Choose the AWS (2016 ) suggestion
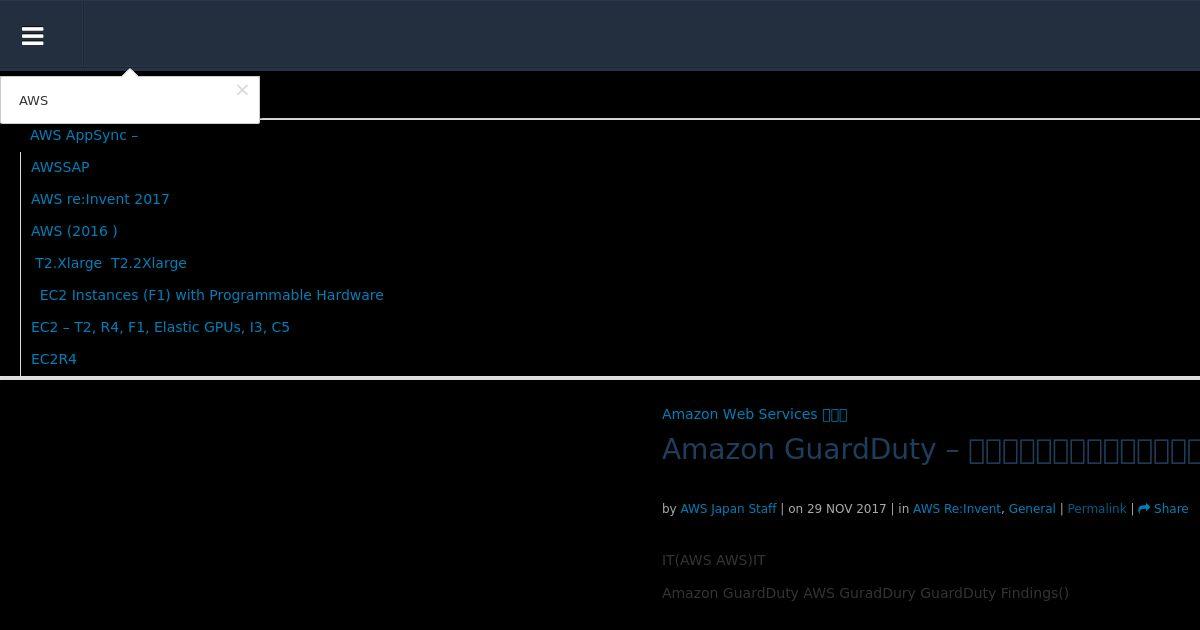The width and height of the screenshot is (1200, 630). point(74,231)
